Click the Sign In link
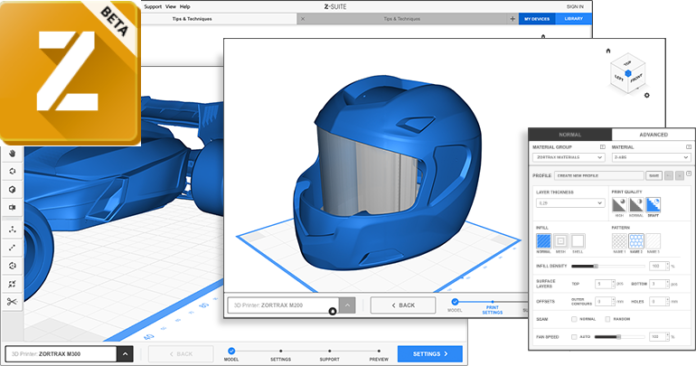This screenshot has width=696, height=366. point(575,7)
